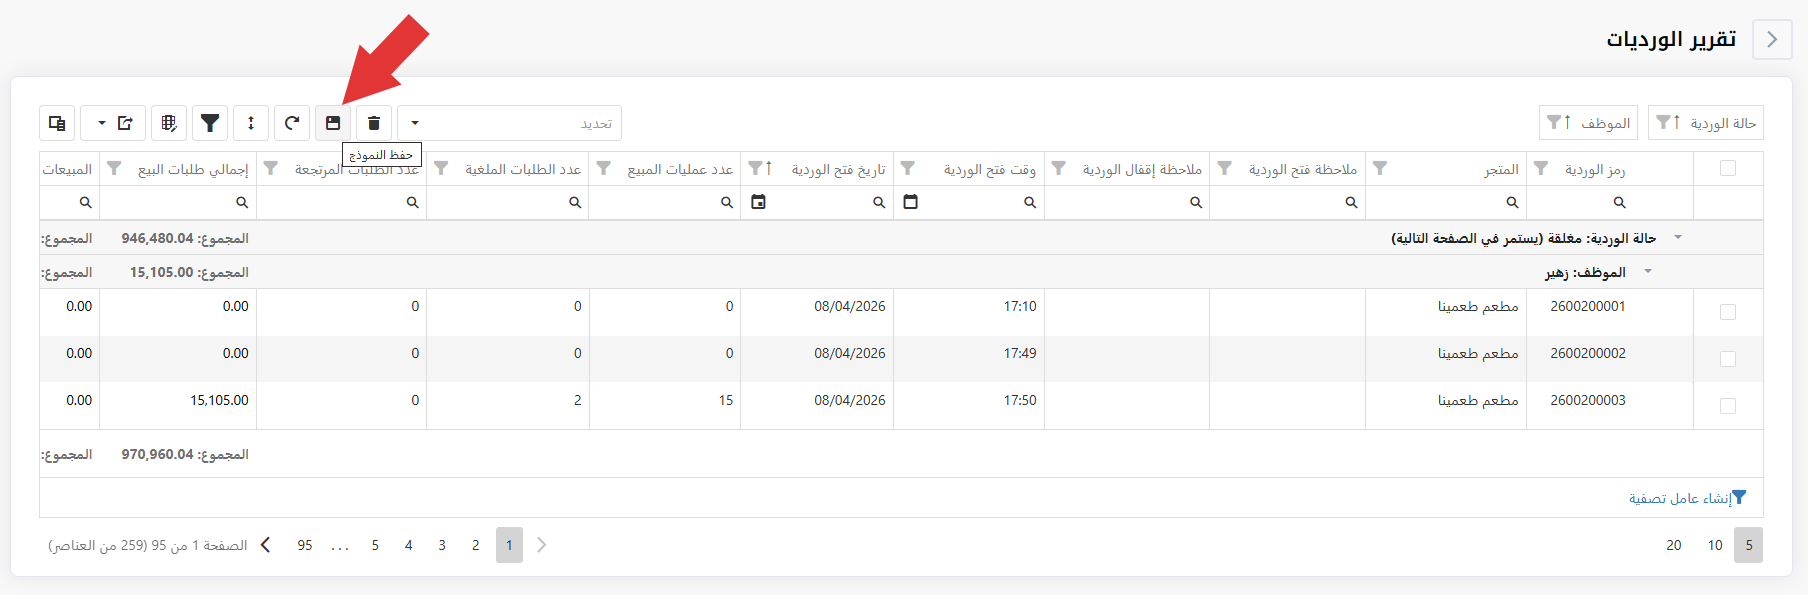Open the header filter for عدد عمليات المبيع

[604, 169]
